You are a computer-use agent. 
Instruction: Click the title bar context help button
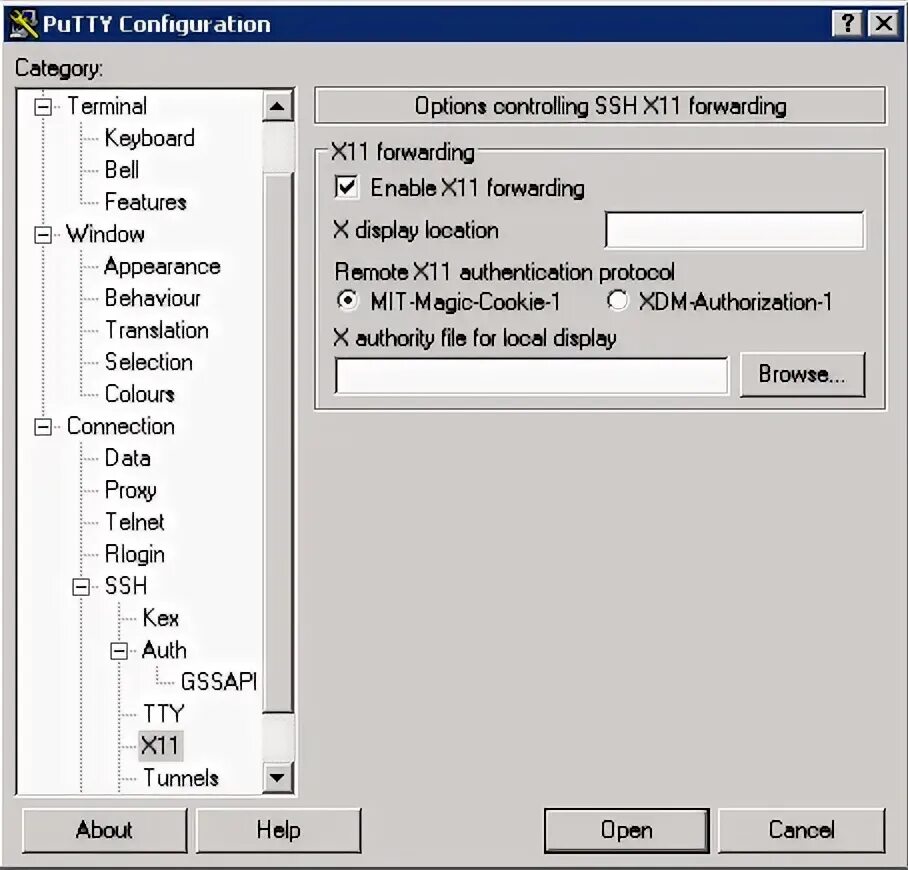pyautogui.click(x=847, y=24)
